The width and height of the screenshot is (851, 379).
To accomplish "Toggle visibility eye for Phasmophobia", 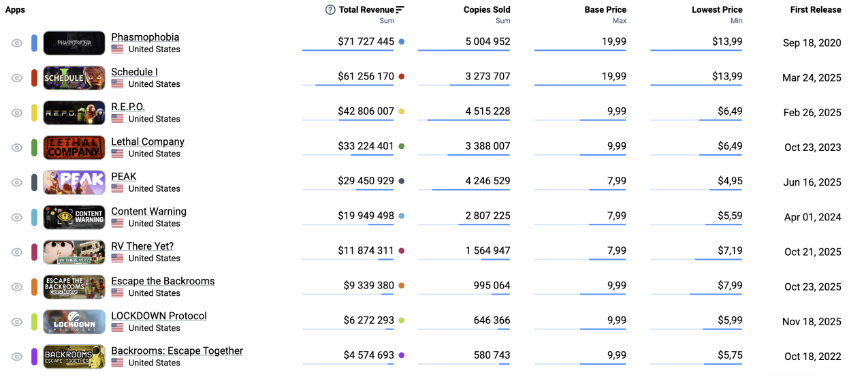I will (17, 43).
